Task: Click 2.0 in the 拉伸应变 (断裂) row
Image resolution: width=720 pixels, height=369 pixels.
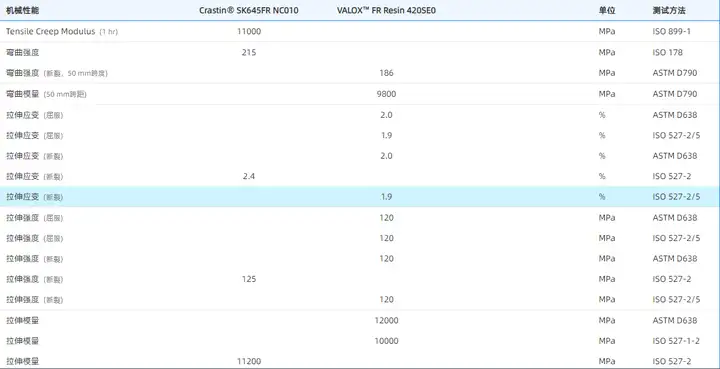Action: tap(387, 156)
